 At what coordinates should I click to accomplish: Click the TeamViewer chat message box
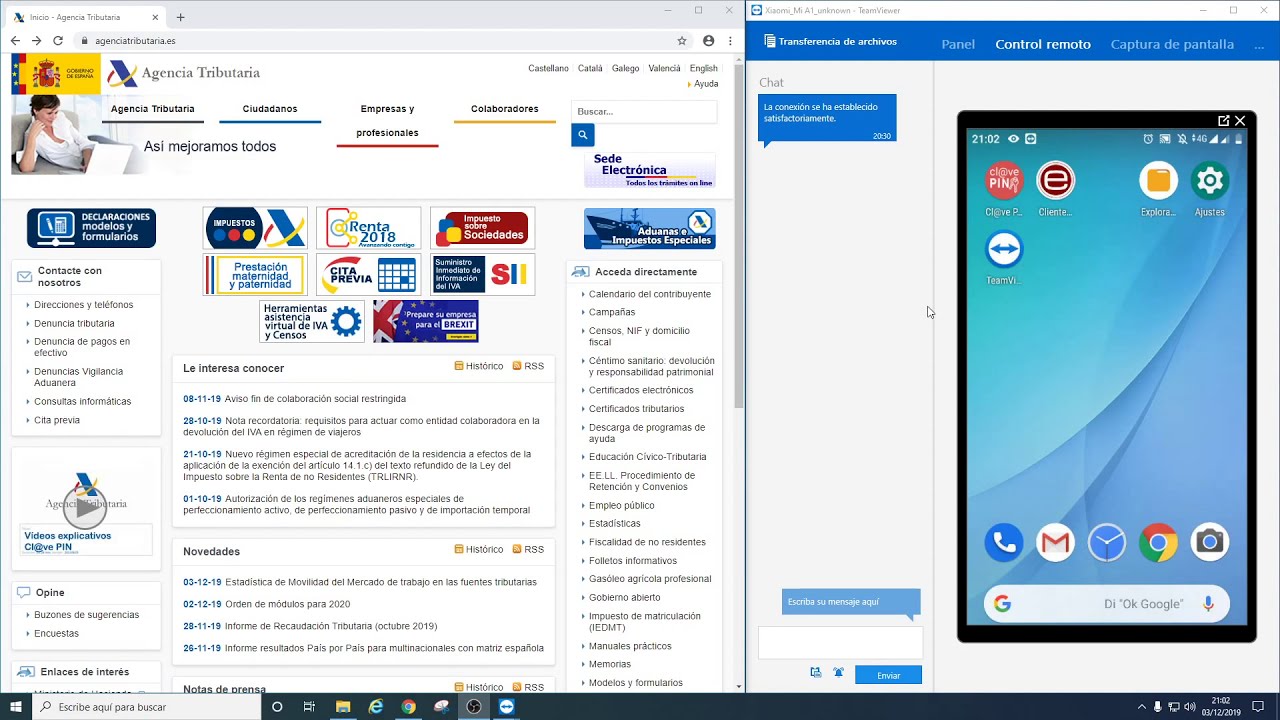click(x=840, y=643)
